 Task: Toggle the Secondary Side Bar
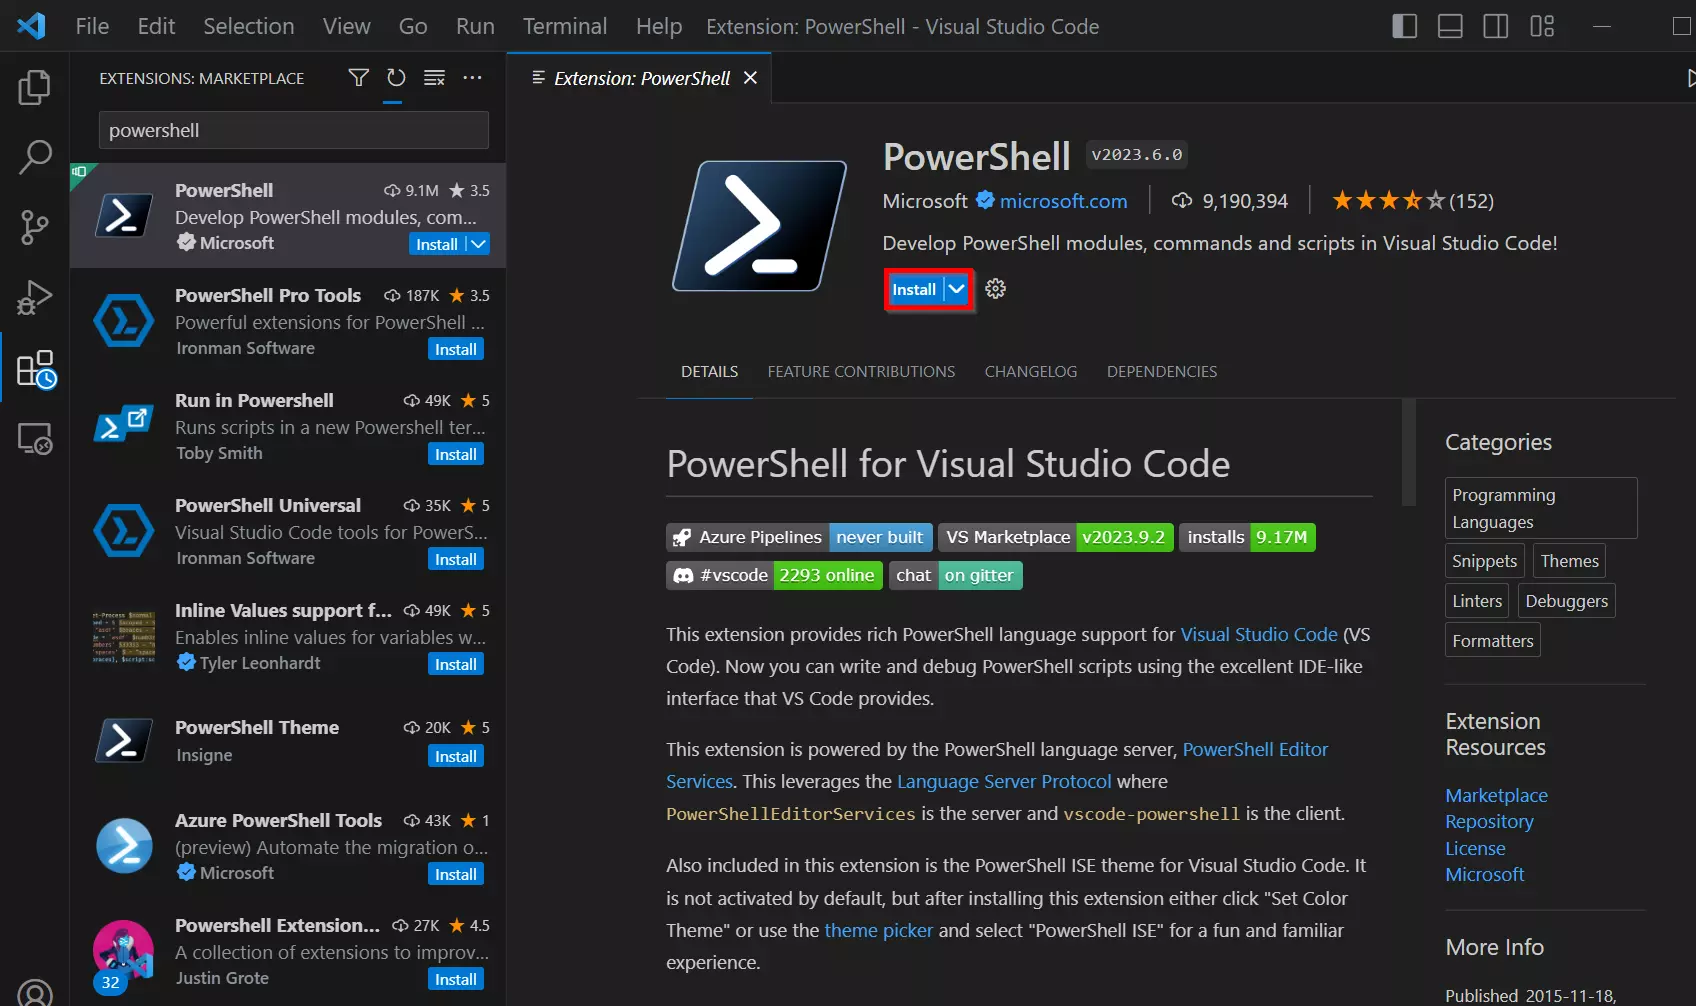(x=1495, y=26)
